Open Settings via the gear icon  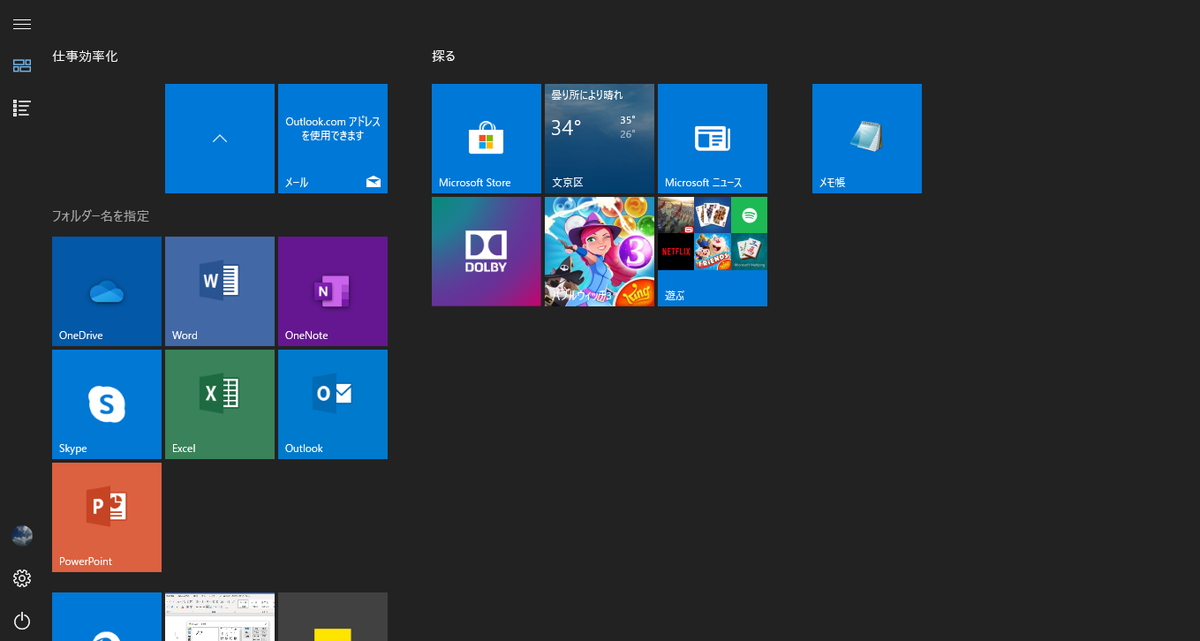coord(22,578)
